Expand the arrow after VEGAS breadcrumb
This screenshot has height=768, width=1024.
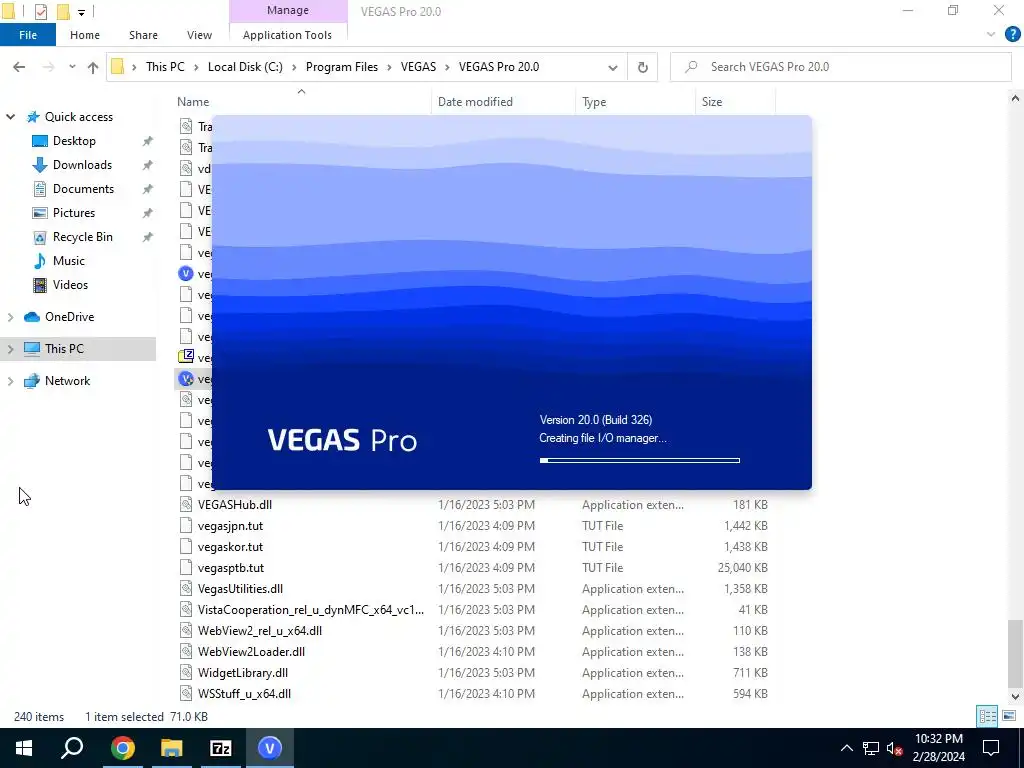[x=448, y=67]
